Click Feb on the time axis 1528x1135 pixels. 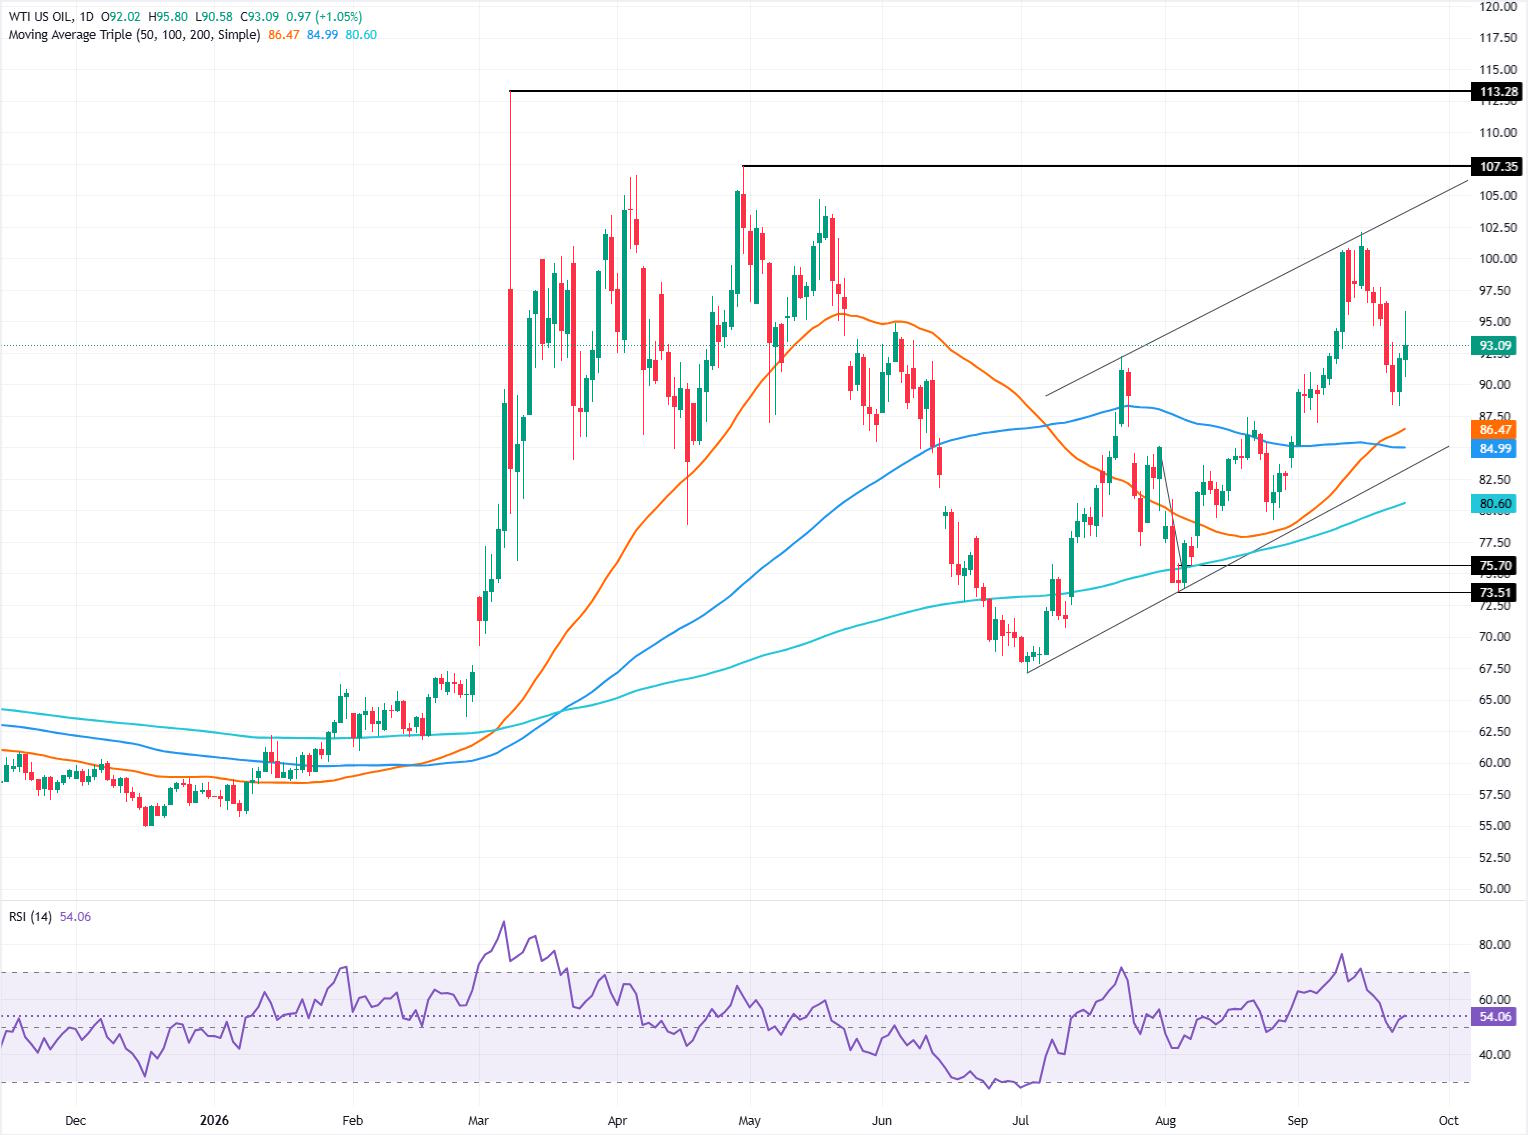pyautogui.click(x=351, y=1121)
